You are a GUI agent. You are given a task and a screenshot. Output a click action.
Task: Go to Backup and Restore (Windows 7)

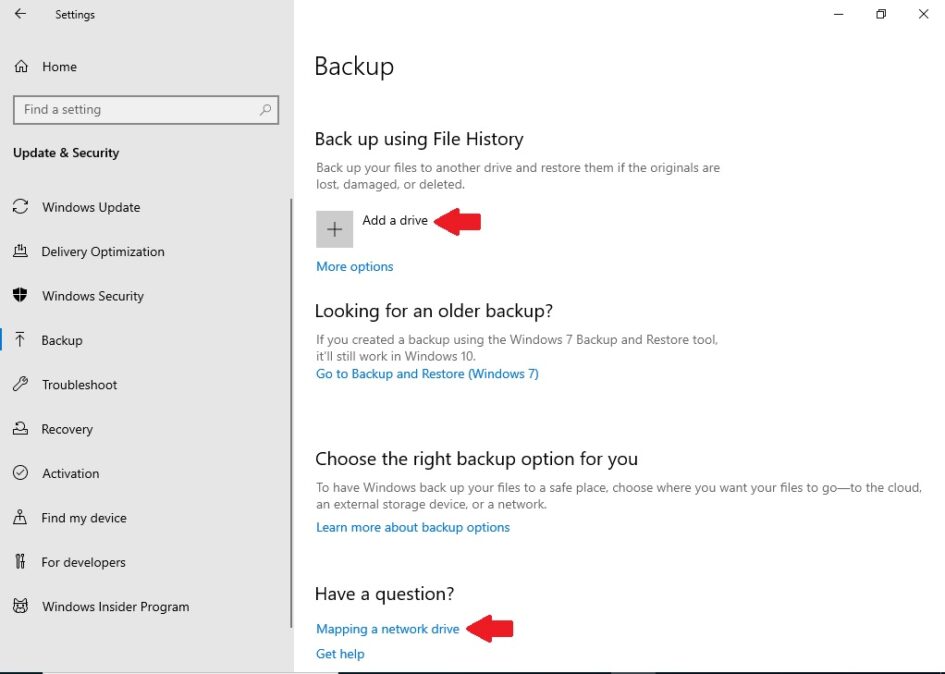click(x=427, y=373)
